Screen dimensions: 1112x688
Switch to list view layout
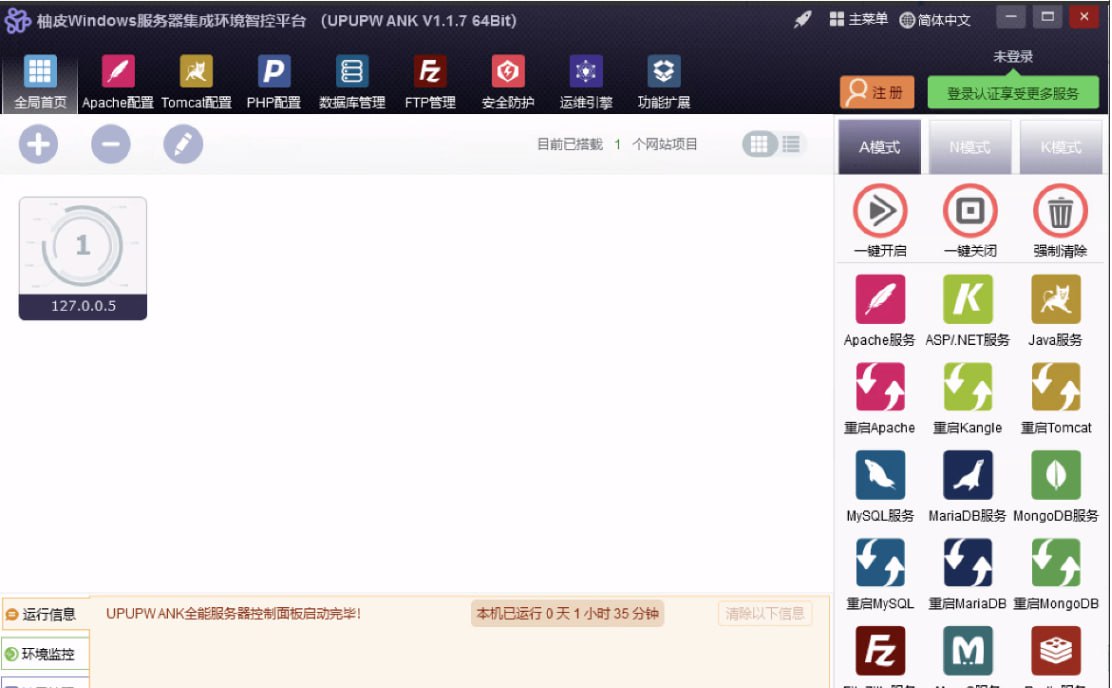[791, 144]
